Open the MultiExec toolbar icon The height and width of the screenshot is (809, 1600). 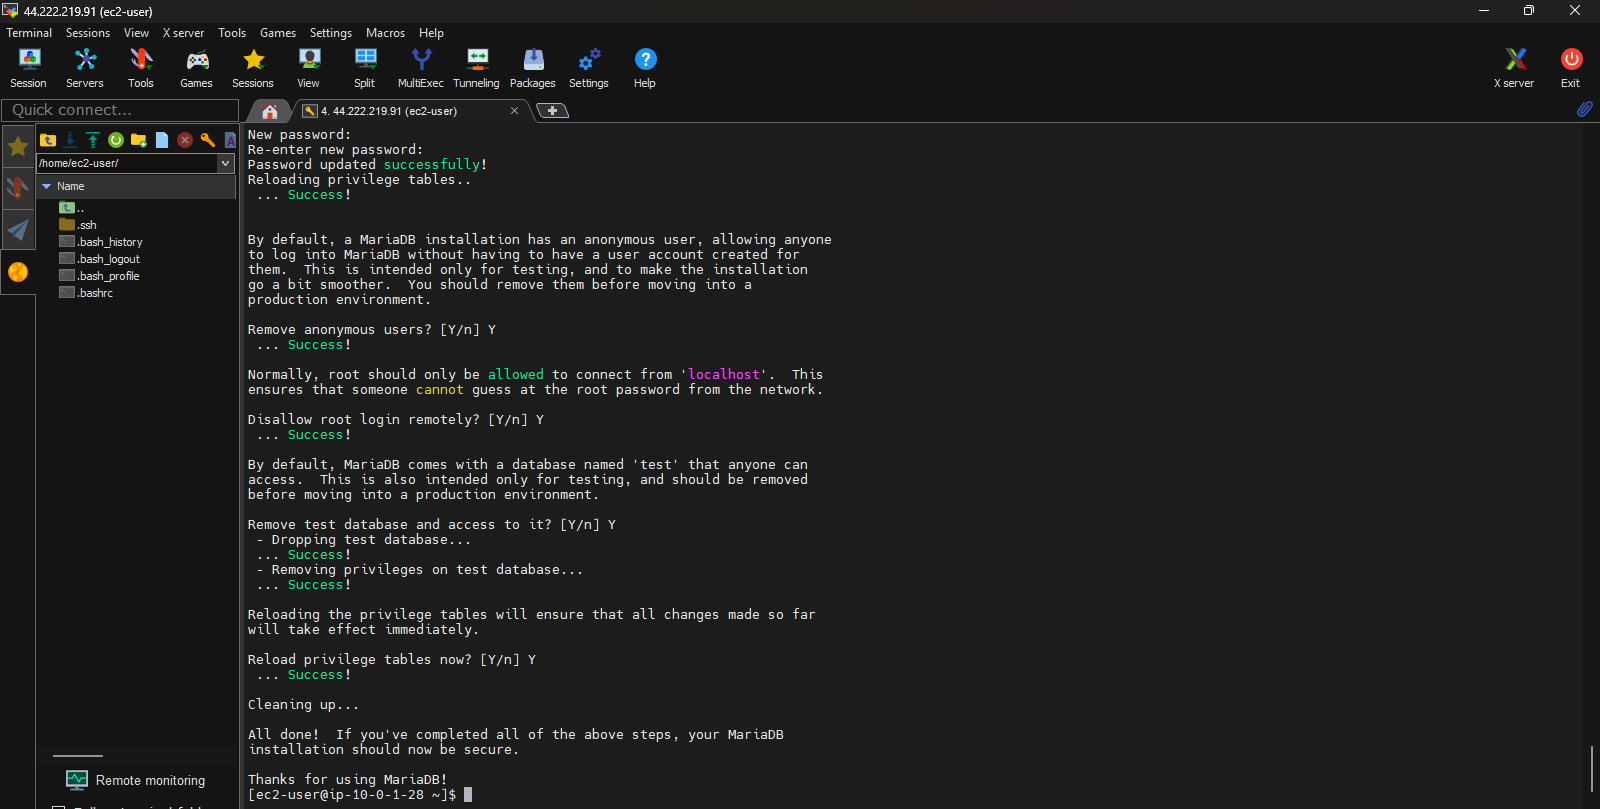tap(421, 68)
